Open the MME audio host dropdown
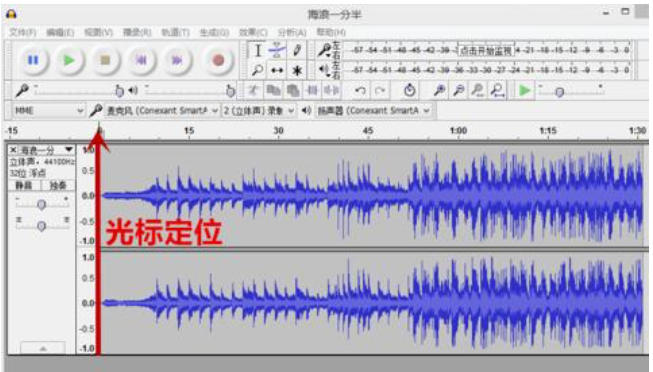The width and height of the screenshot is (653, 372). pyautogui.click(x=48, y=111)
